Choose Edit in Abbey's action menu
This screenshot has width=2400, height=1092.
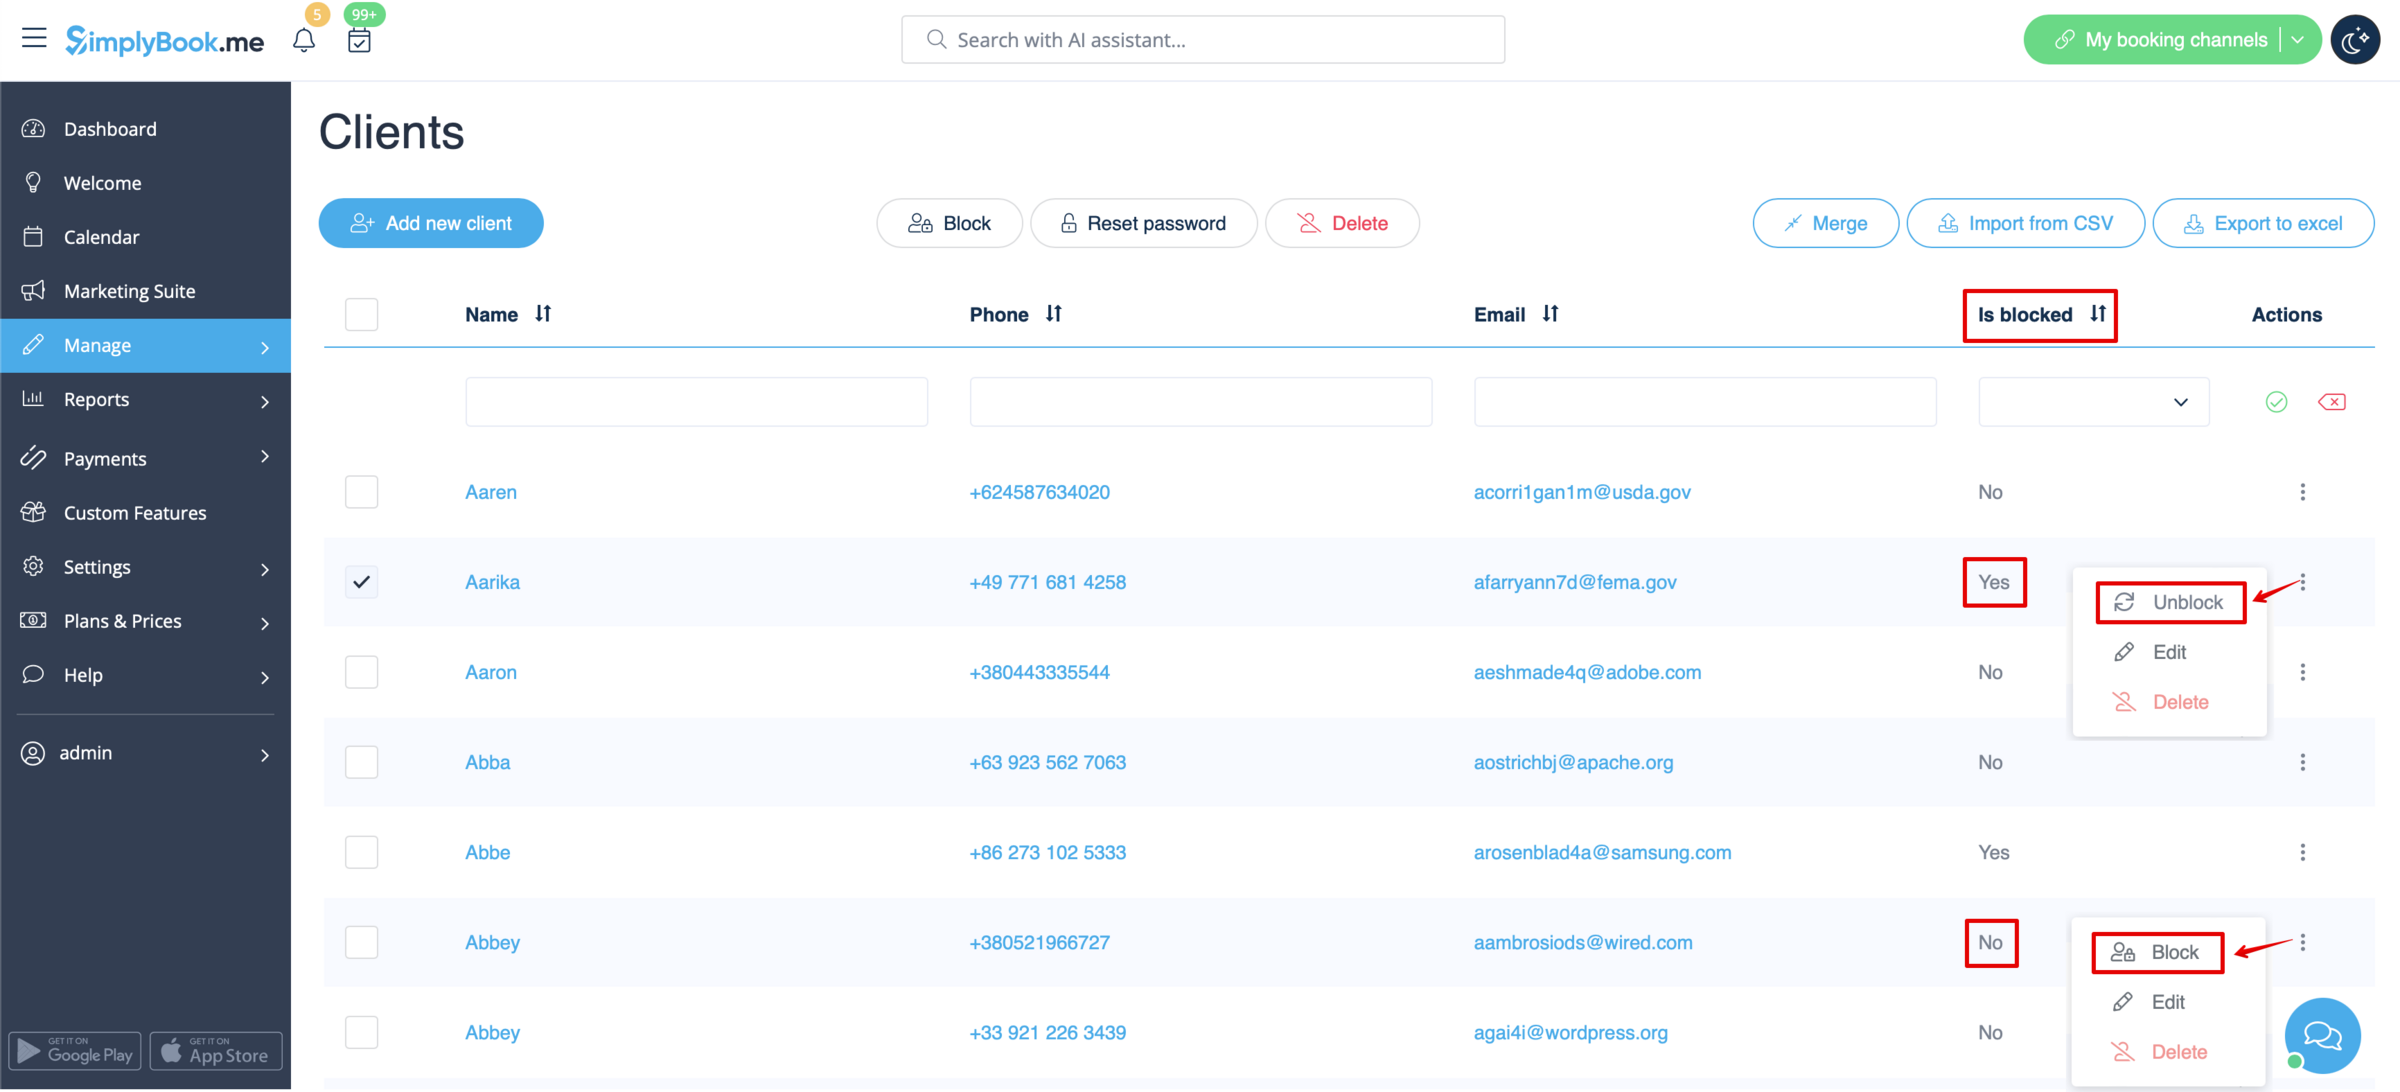[2149, 1002]
